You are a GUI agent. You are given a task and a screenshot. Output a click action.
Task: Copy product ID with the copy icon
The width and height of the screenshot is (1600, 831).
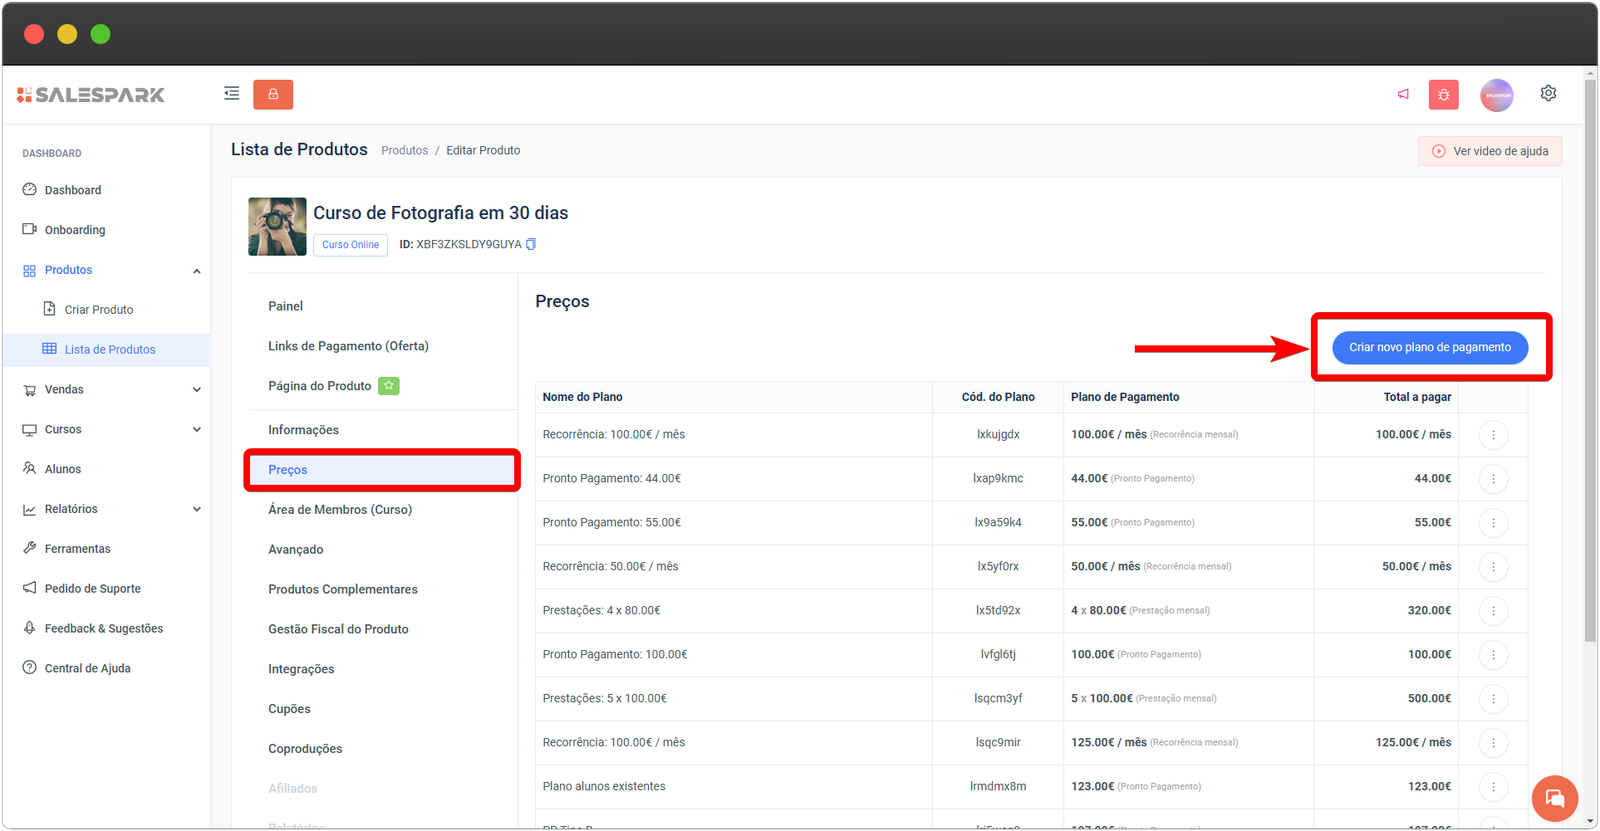tap(531, 244)
